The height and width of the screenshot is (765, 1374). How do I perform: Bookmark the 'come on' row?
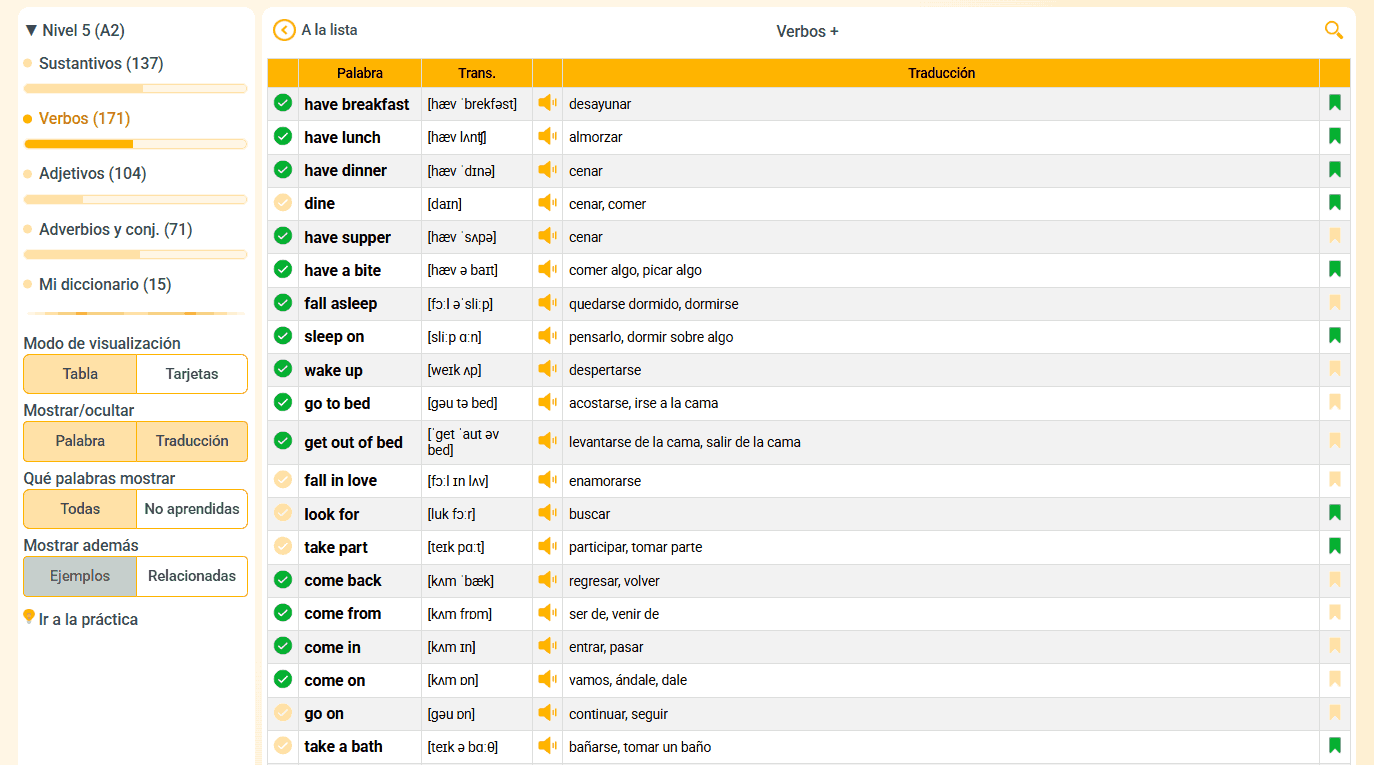coord(1334,679)
